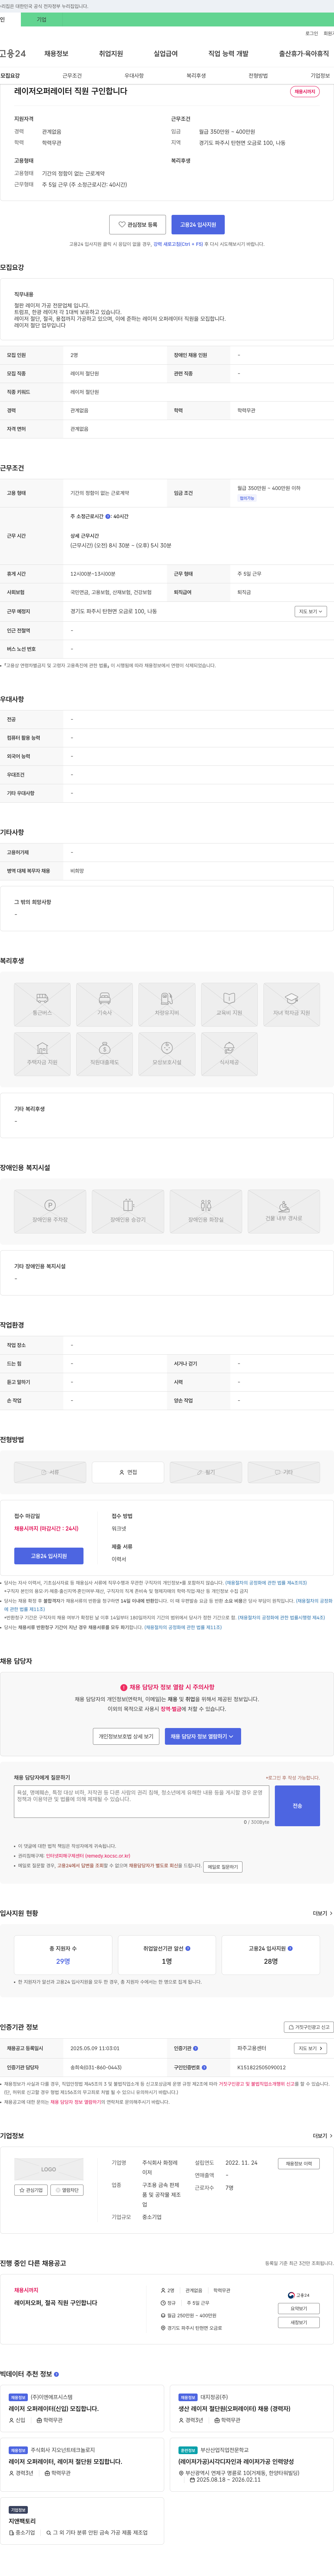This screenshot has width=334, height=2576.
Task: Switch to the 복리후생 tab
Action: [196, 76]
